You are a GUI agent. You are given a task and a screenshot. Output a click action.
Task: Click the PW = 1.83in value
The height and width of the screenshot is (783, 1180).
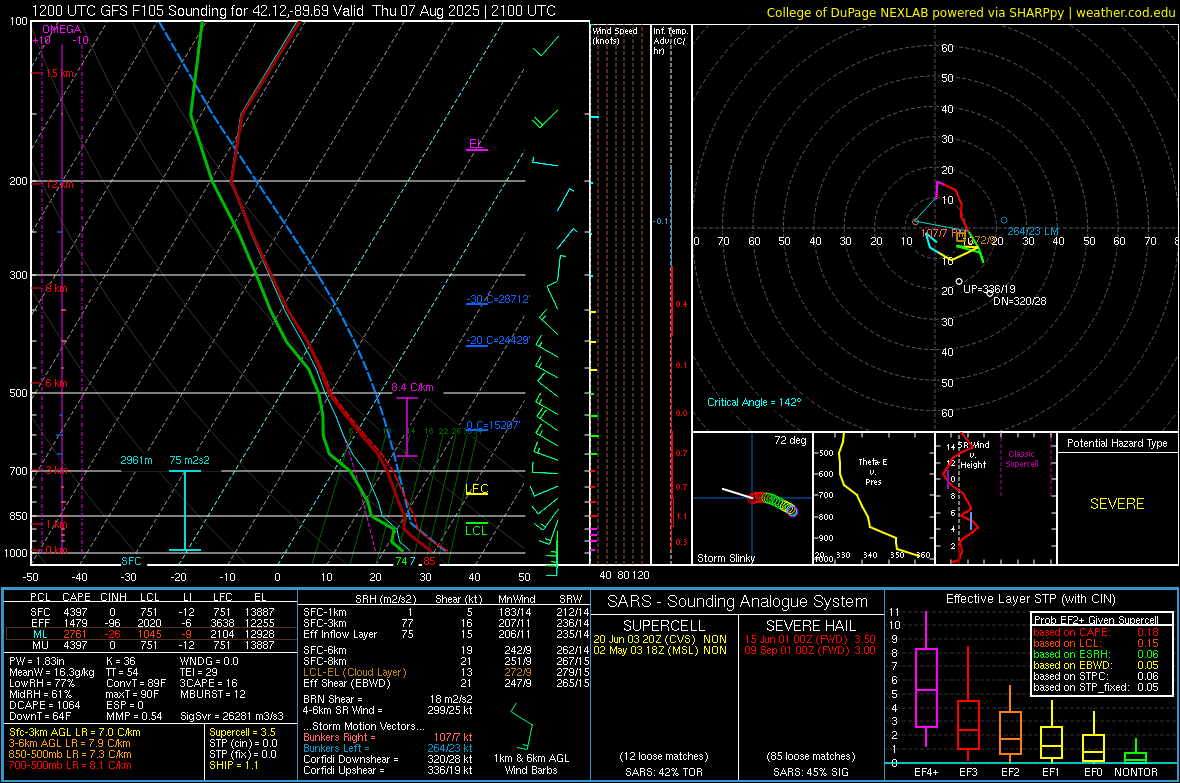pyautogui.click(x=40, y=661)
